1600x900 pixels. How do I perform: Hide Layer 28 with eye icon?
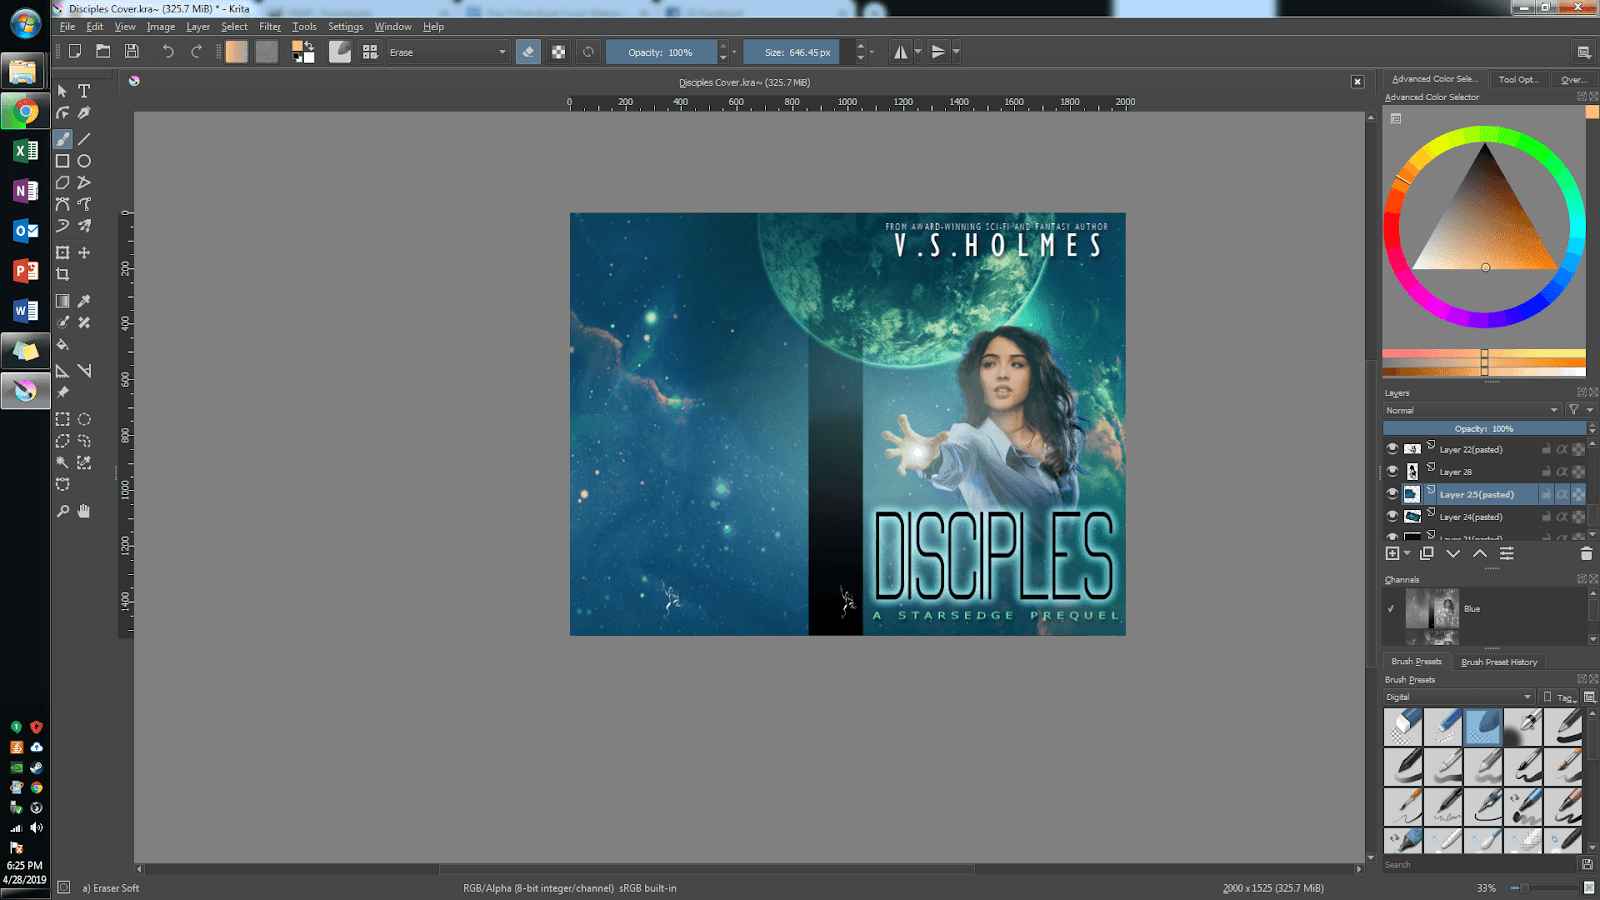pyautogui.click(x=1392, y=471)
